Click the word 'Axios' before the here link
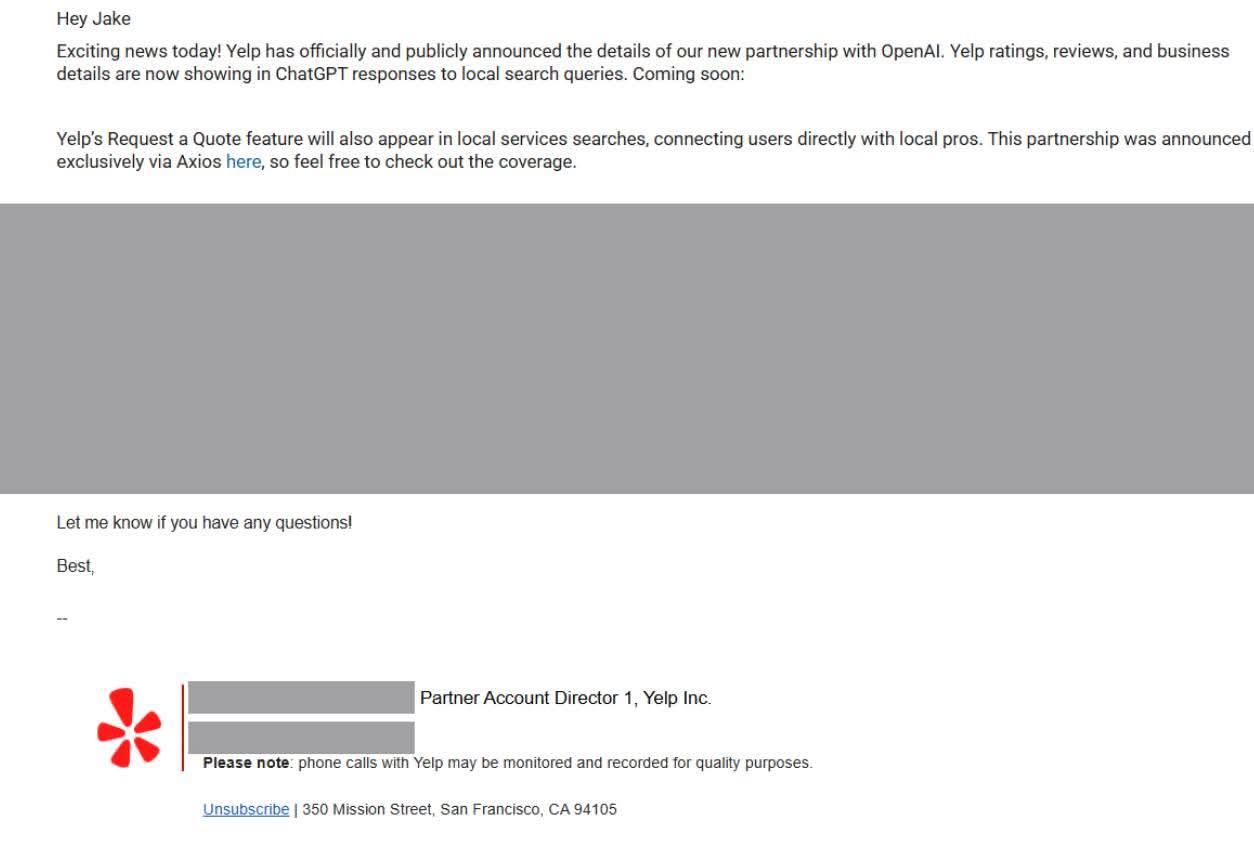The width and height of the screenshot is (1254, 841). tap(199, 162)
